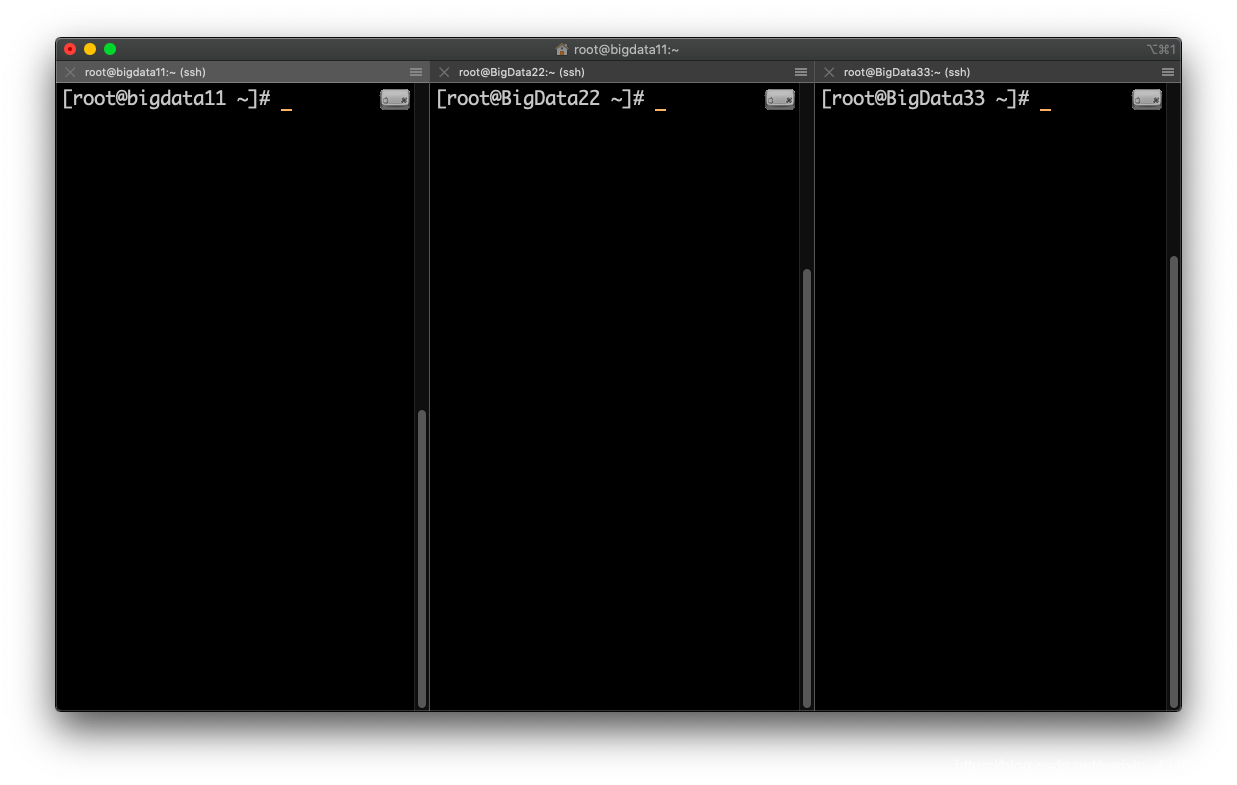The height and width of the screenshot is (785, 1237).
Task: Click the home folder icon in window title
Action: (x=562, y=49)
